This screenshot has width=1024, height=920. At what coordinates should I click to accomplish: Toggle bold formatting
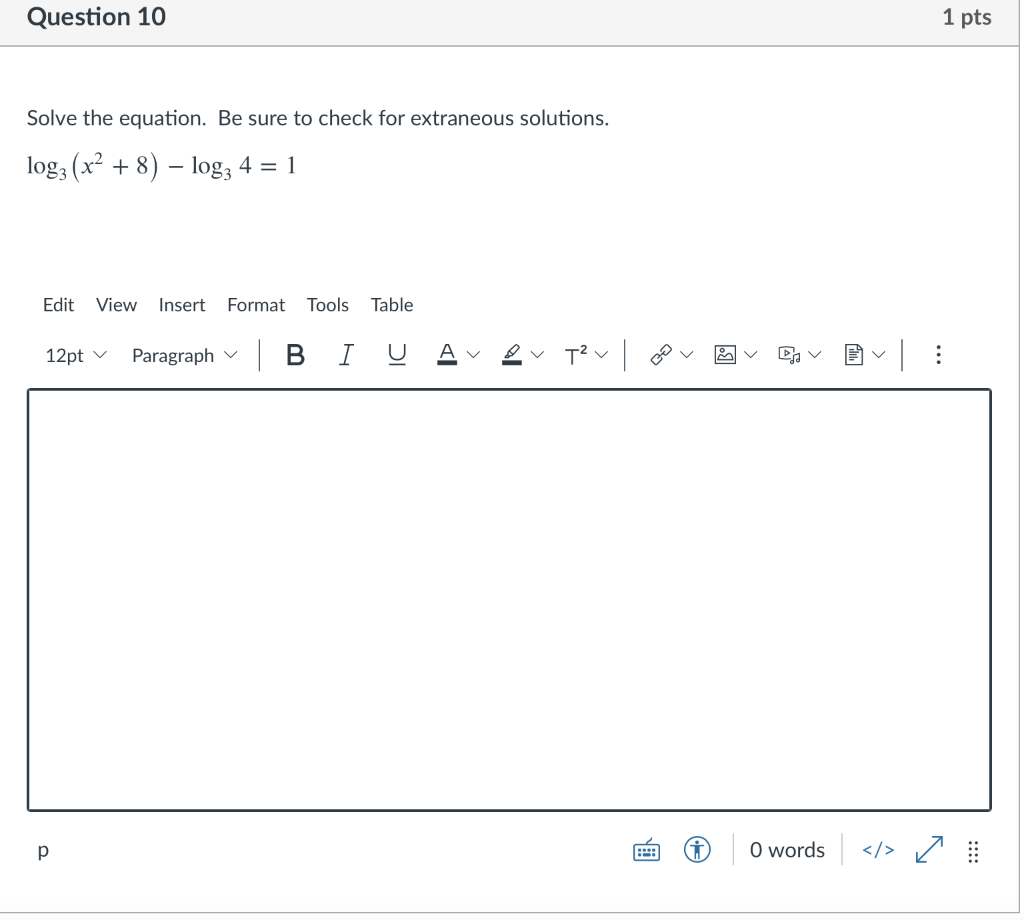295,354
